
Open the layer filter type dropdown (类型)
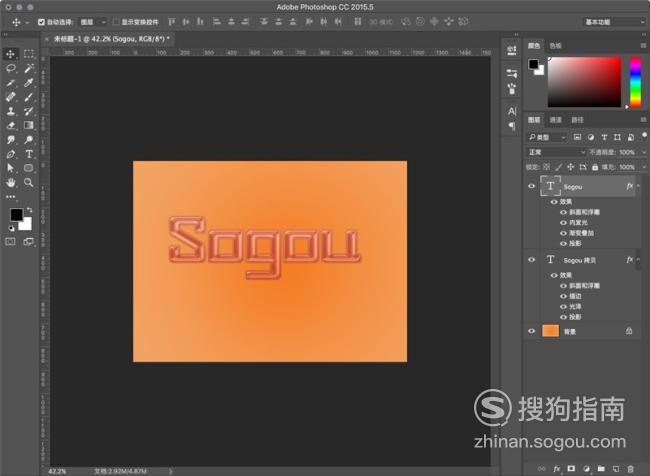[x=546, y=137]
